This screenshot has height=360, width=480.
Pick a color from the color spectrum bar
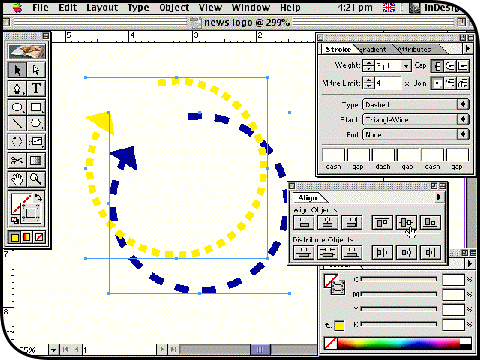pos(399,343)
